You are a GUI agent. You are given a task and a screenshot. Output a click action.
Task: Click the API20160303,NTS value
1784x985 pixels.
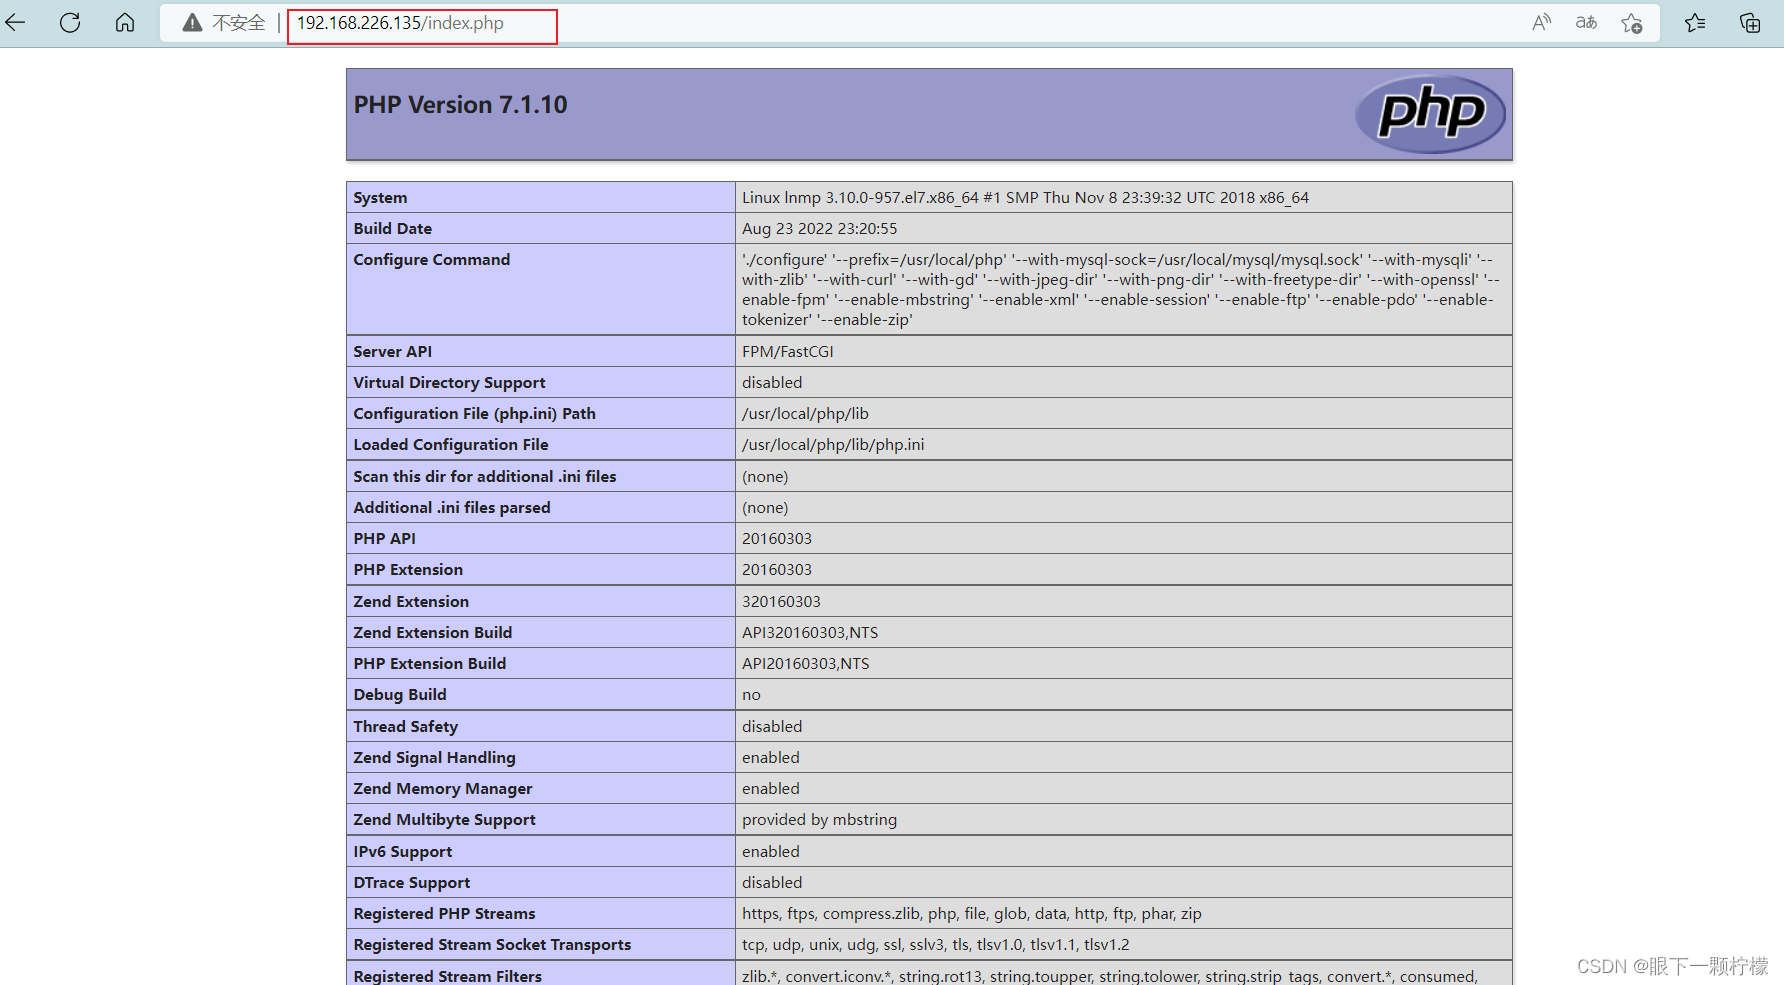pyautogui.click(x=806, y=664)
